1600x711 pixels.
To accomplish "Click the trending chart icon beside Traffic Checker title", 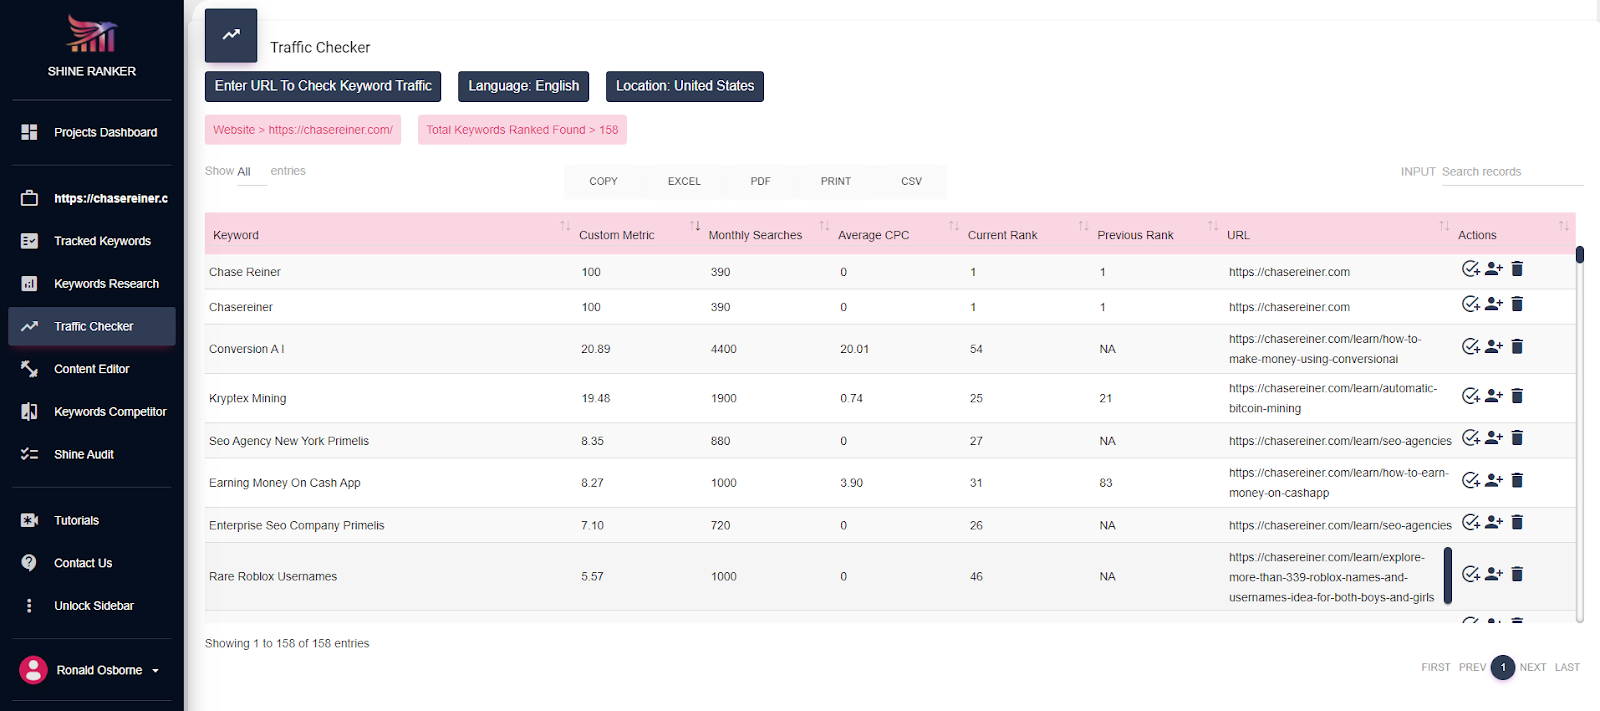I will coord(231,35).
